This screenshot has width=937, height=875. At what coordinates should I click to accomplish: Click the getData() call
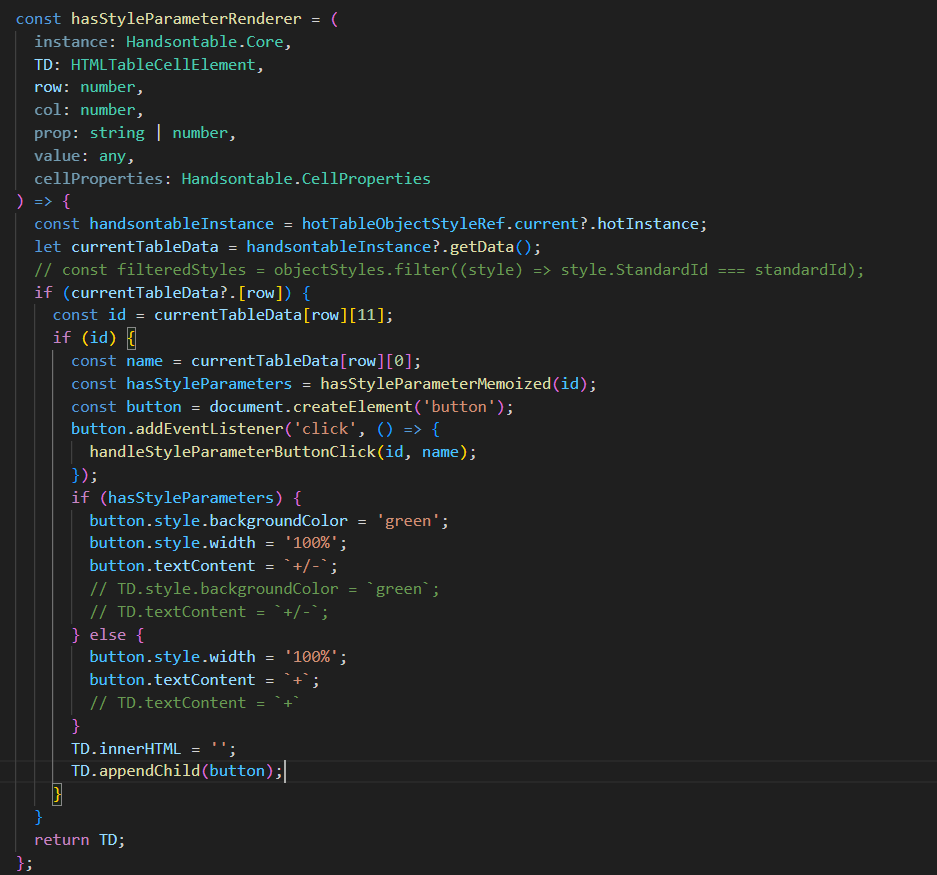490,247
